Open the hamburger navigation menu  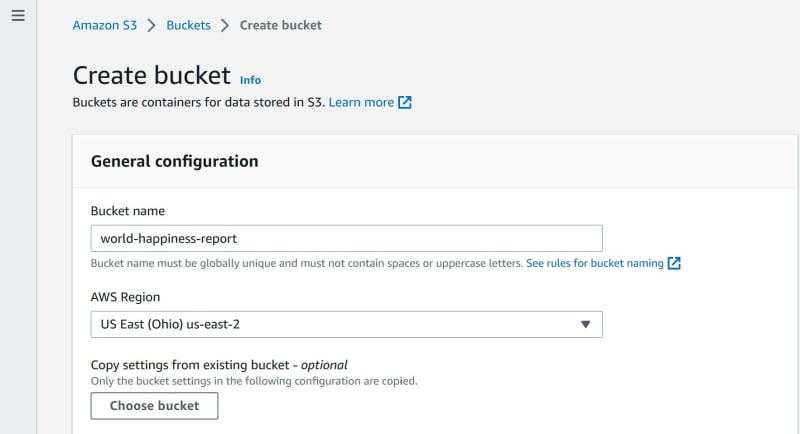coord(18,15)
